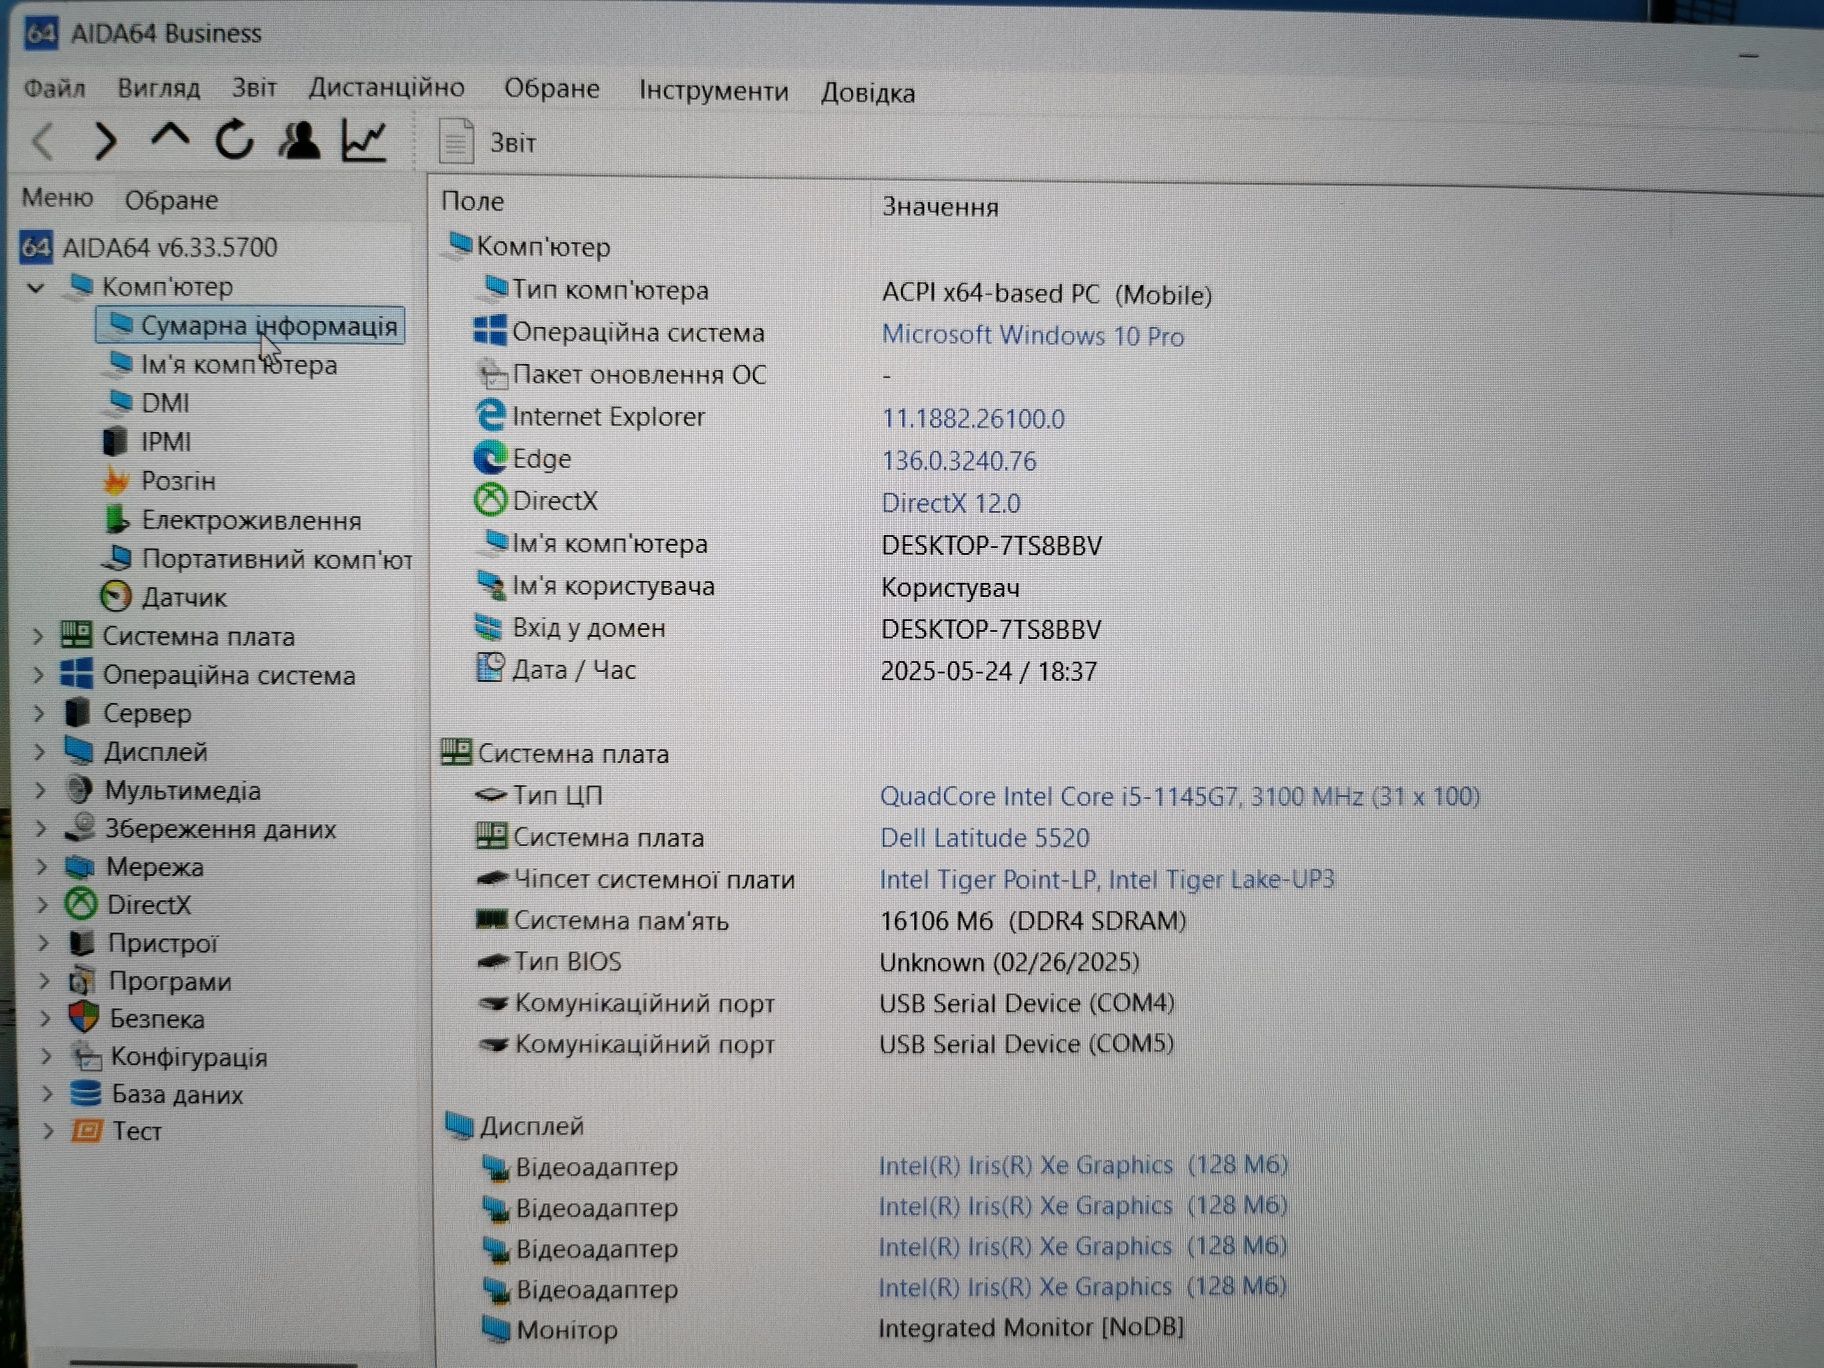
Task: Expand the Операційна система tree node
Action: click(x=38, y=675)
